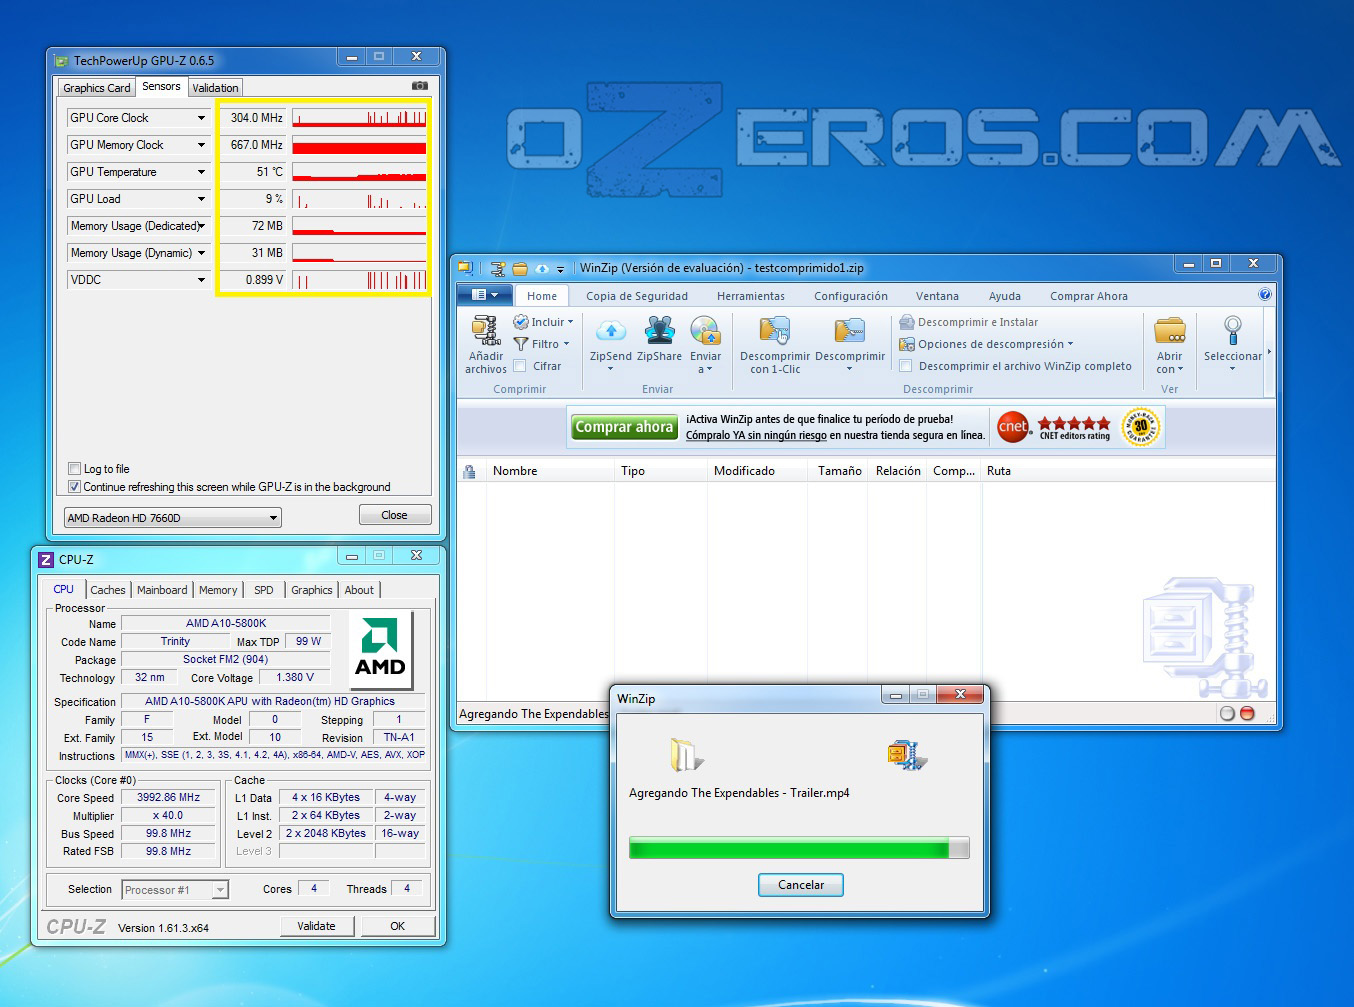This screenshot has width=1354, height=1007.
Task: Open Comprar Ahora ribbon tab
Action: click(x=1089, y=296)
